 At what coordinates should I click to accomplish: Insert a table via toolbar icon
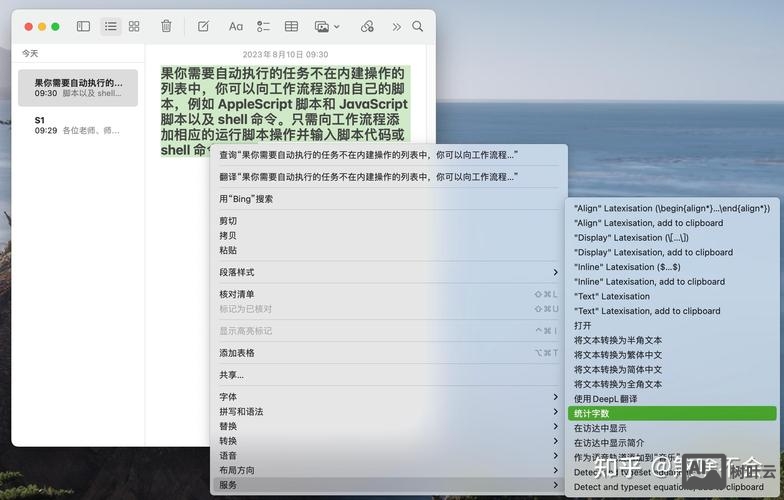(291, 26)
